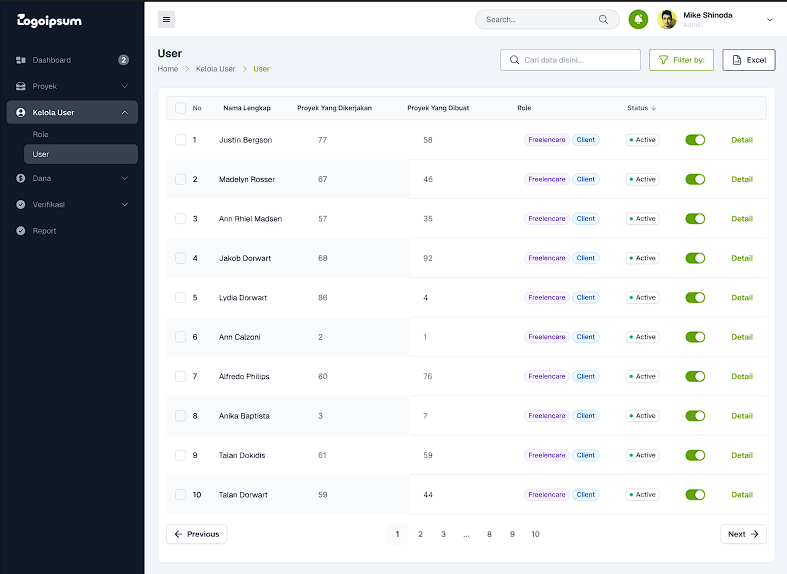This screenshot has width=787, height=574.
Task: Open Dashboard in the sidebar
Action: pyautogui.click(x=72, y=60)
